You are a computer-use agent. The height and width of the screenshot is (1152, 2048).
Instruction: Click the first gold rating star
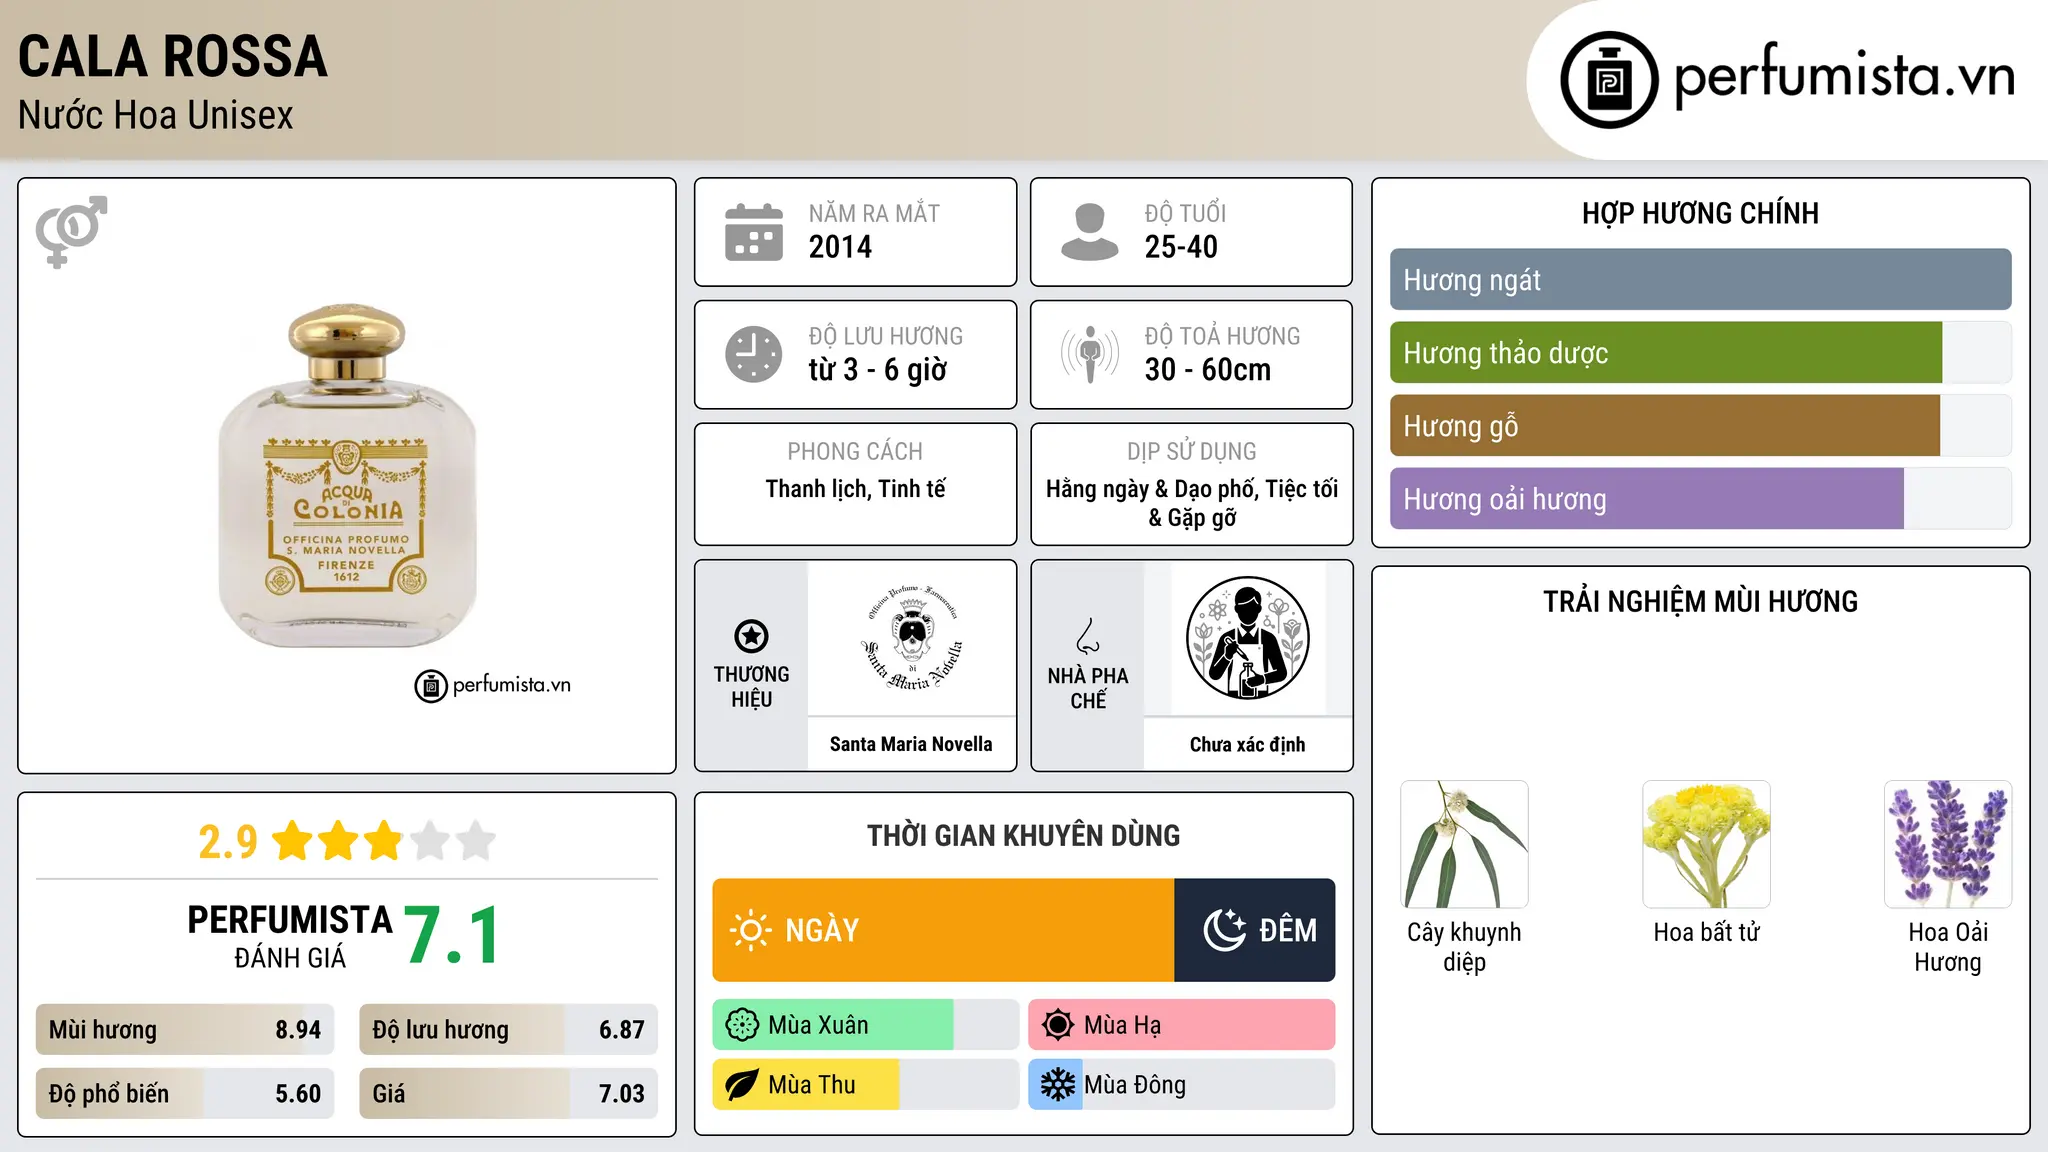[x=293, y=841]
